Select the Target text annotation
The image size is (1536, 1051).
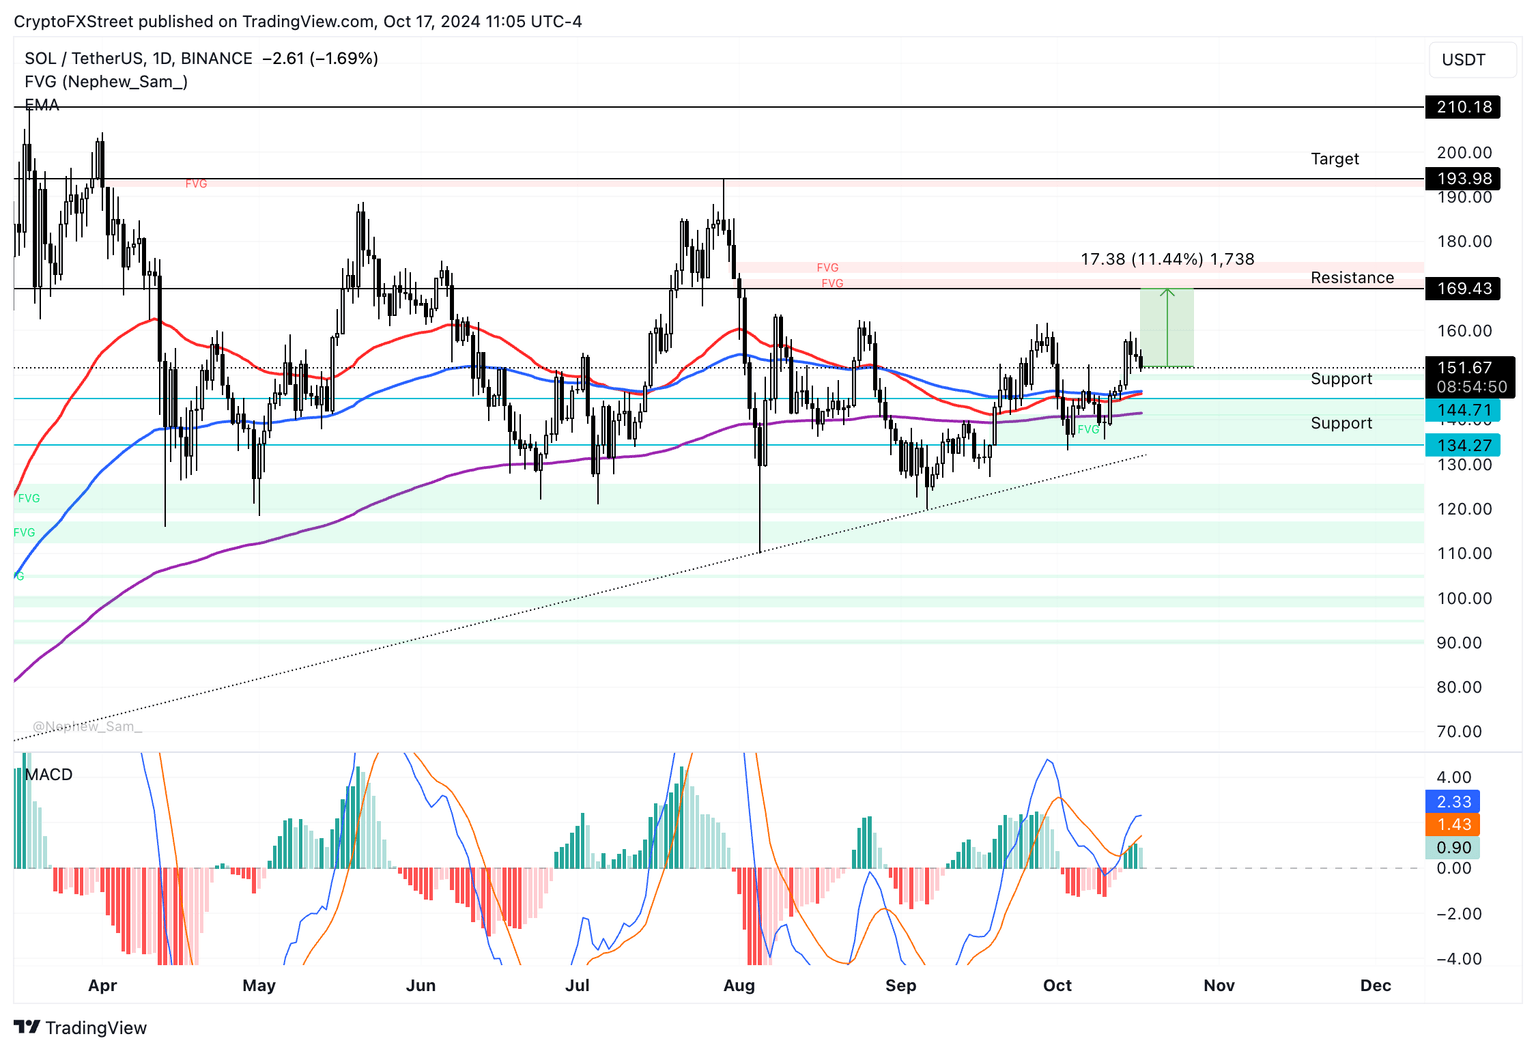(1335, 159)
